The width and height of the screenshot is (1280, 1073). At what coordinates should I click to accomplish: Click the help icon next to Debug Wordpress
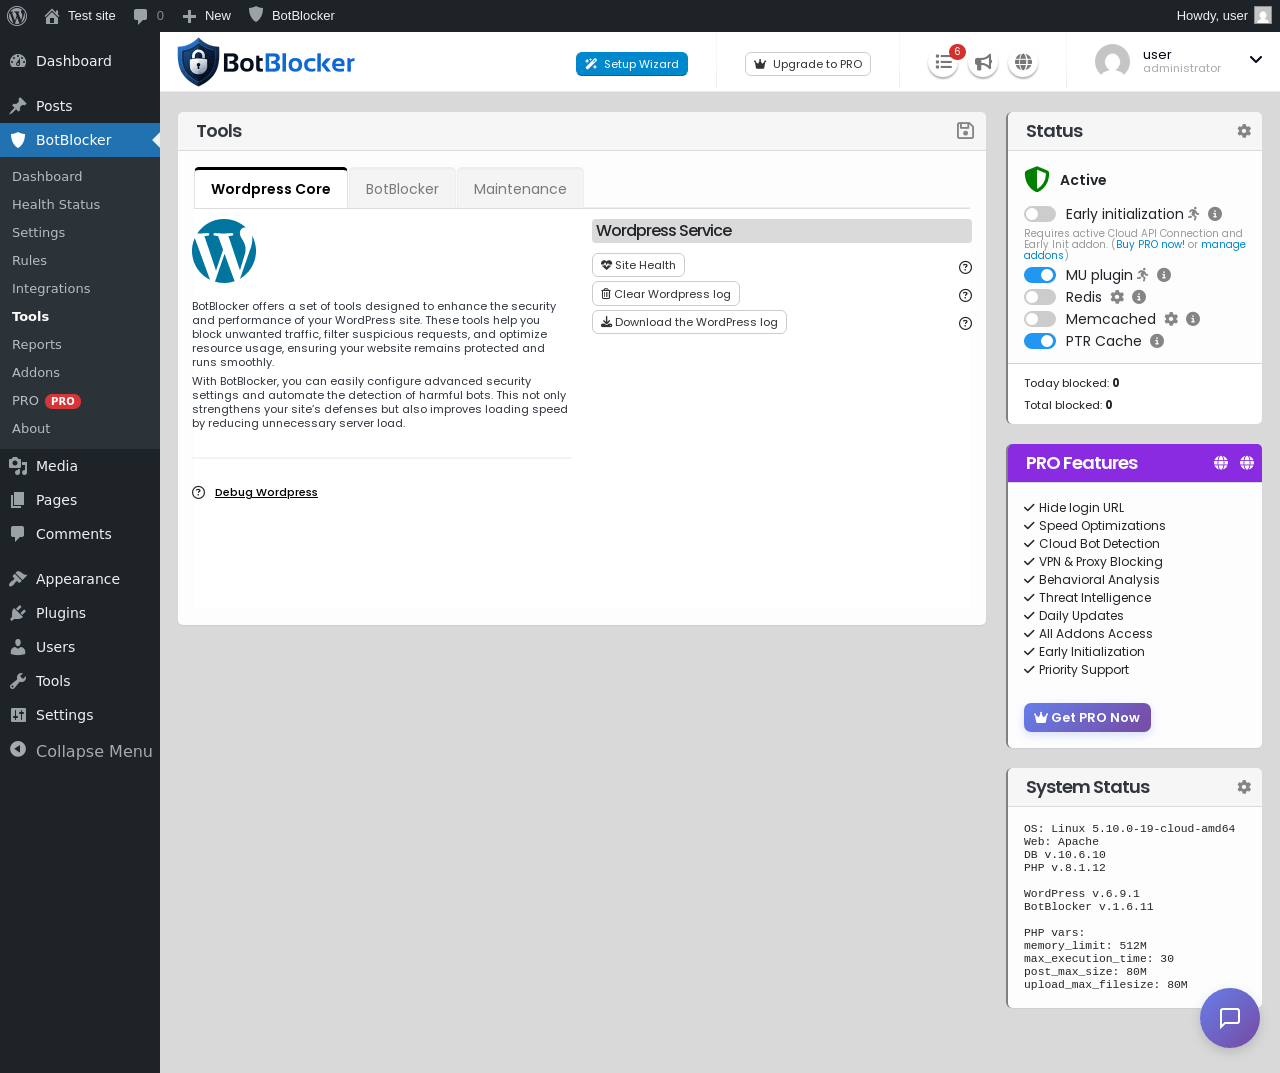coord(198,492)
